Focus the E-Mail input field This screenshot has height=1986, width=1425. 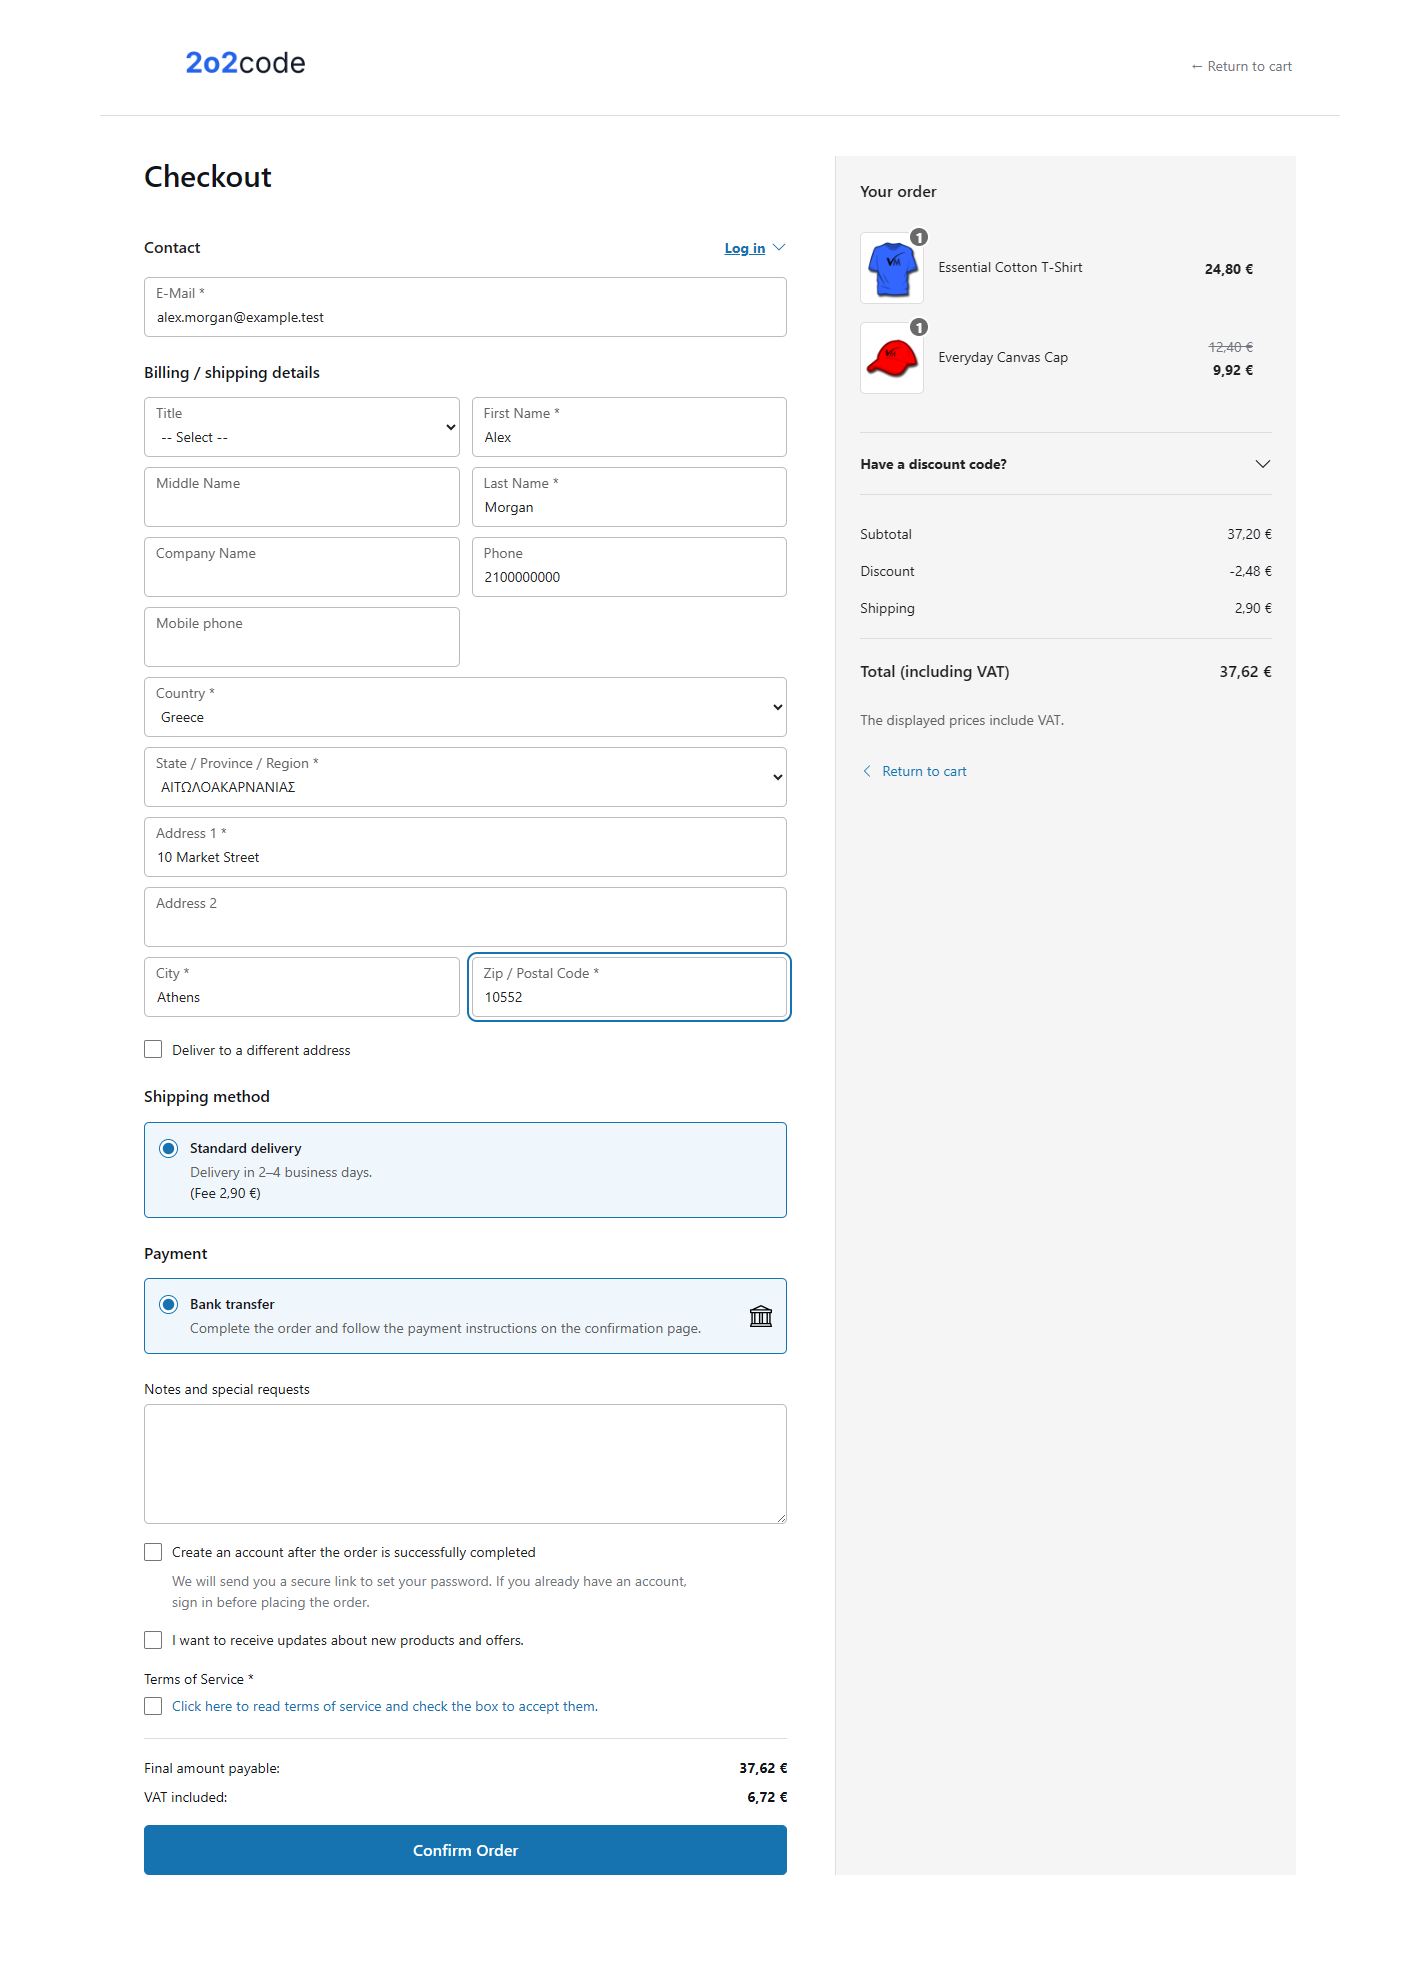[x=465, y=307]
